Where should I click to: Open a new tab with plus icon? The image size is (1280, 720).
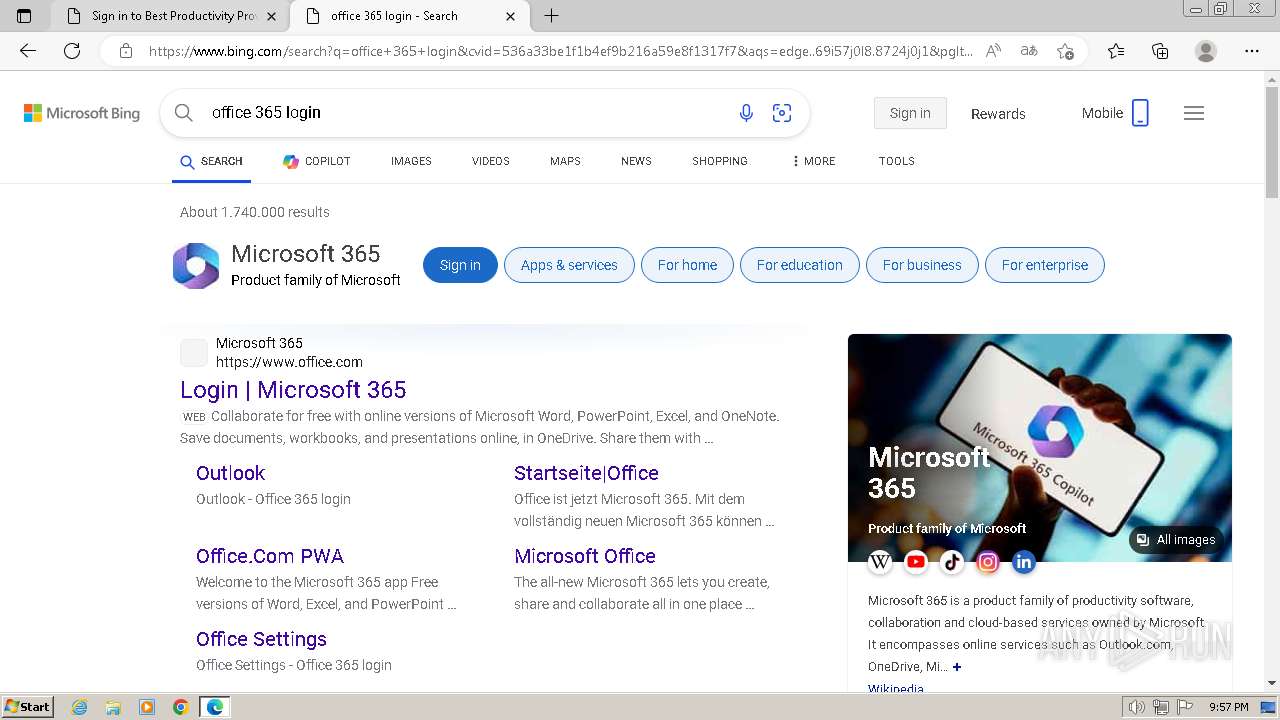coord(551,16)
